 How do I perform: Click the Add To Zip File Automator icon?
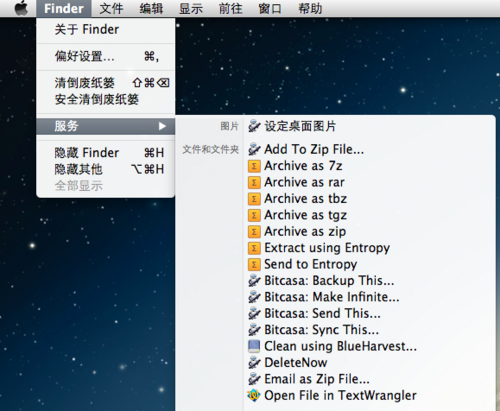click(254, 149)
